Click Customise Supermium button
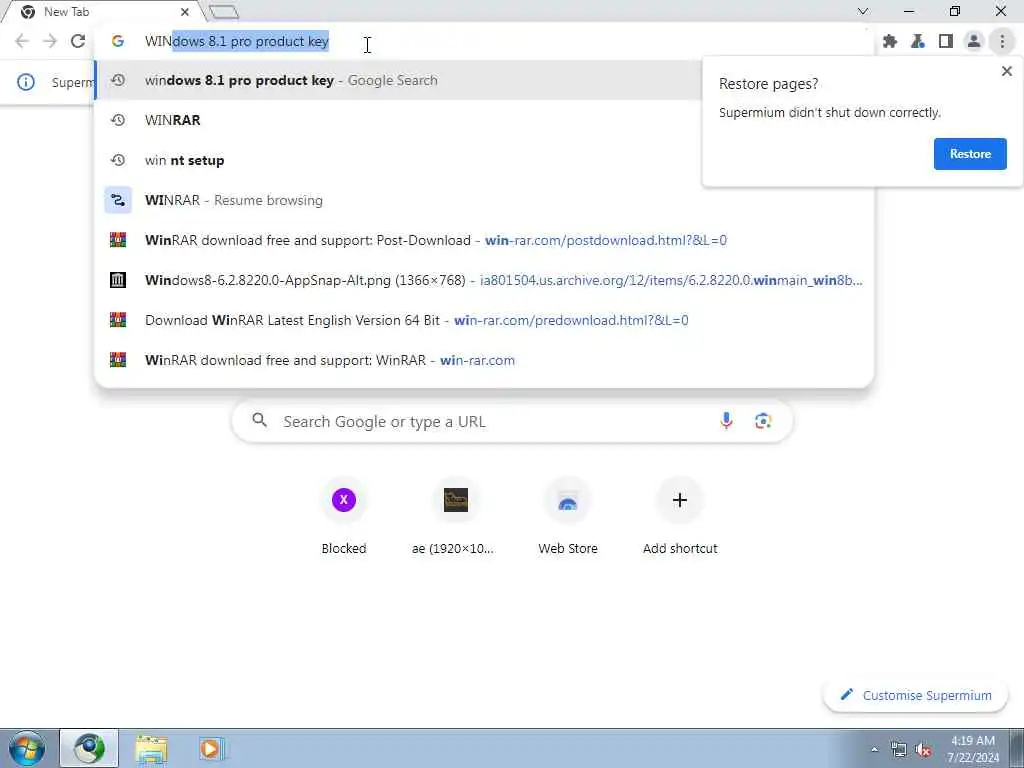Screen dimensions: 1024x768 point(916,695)
